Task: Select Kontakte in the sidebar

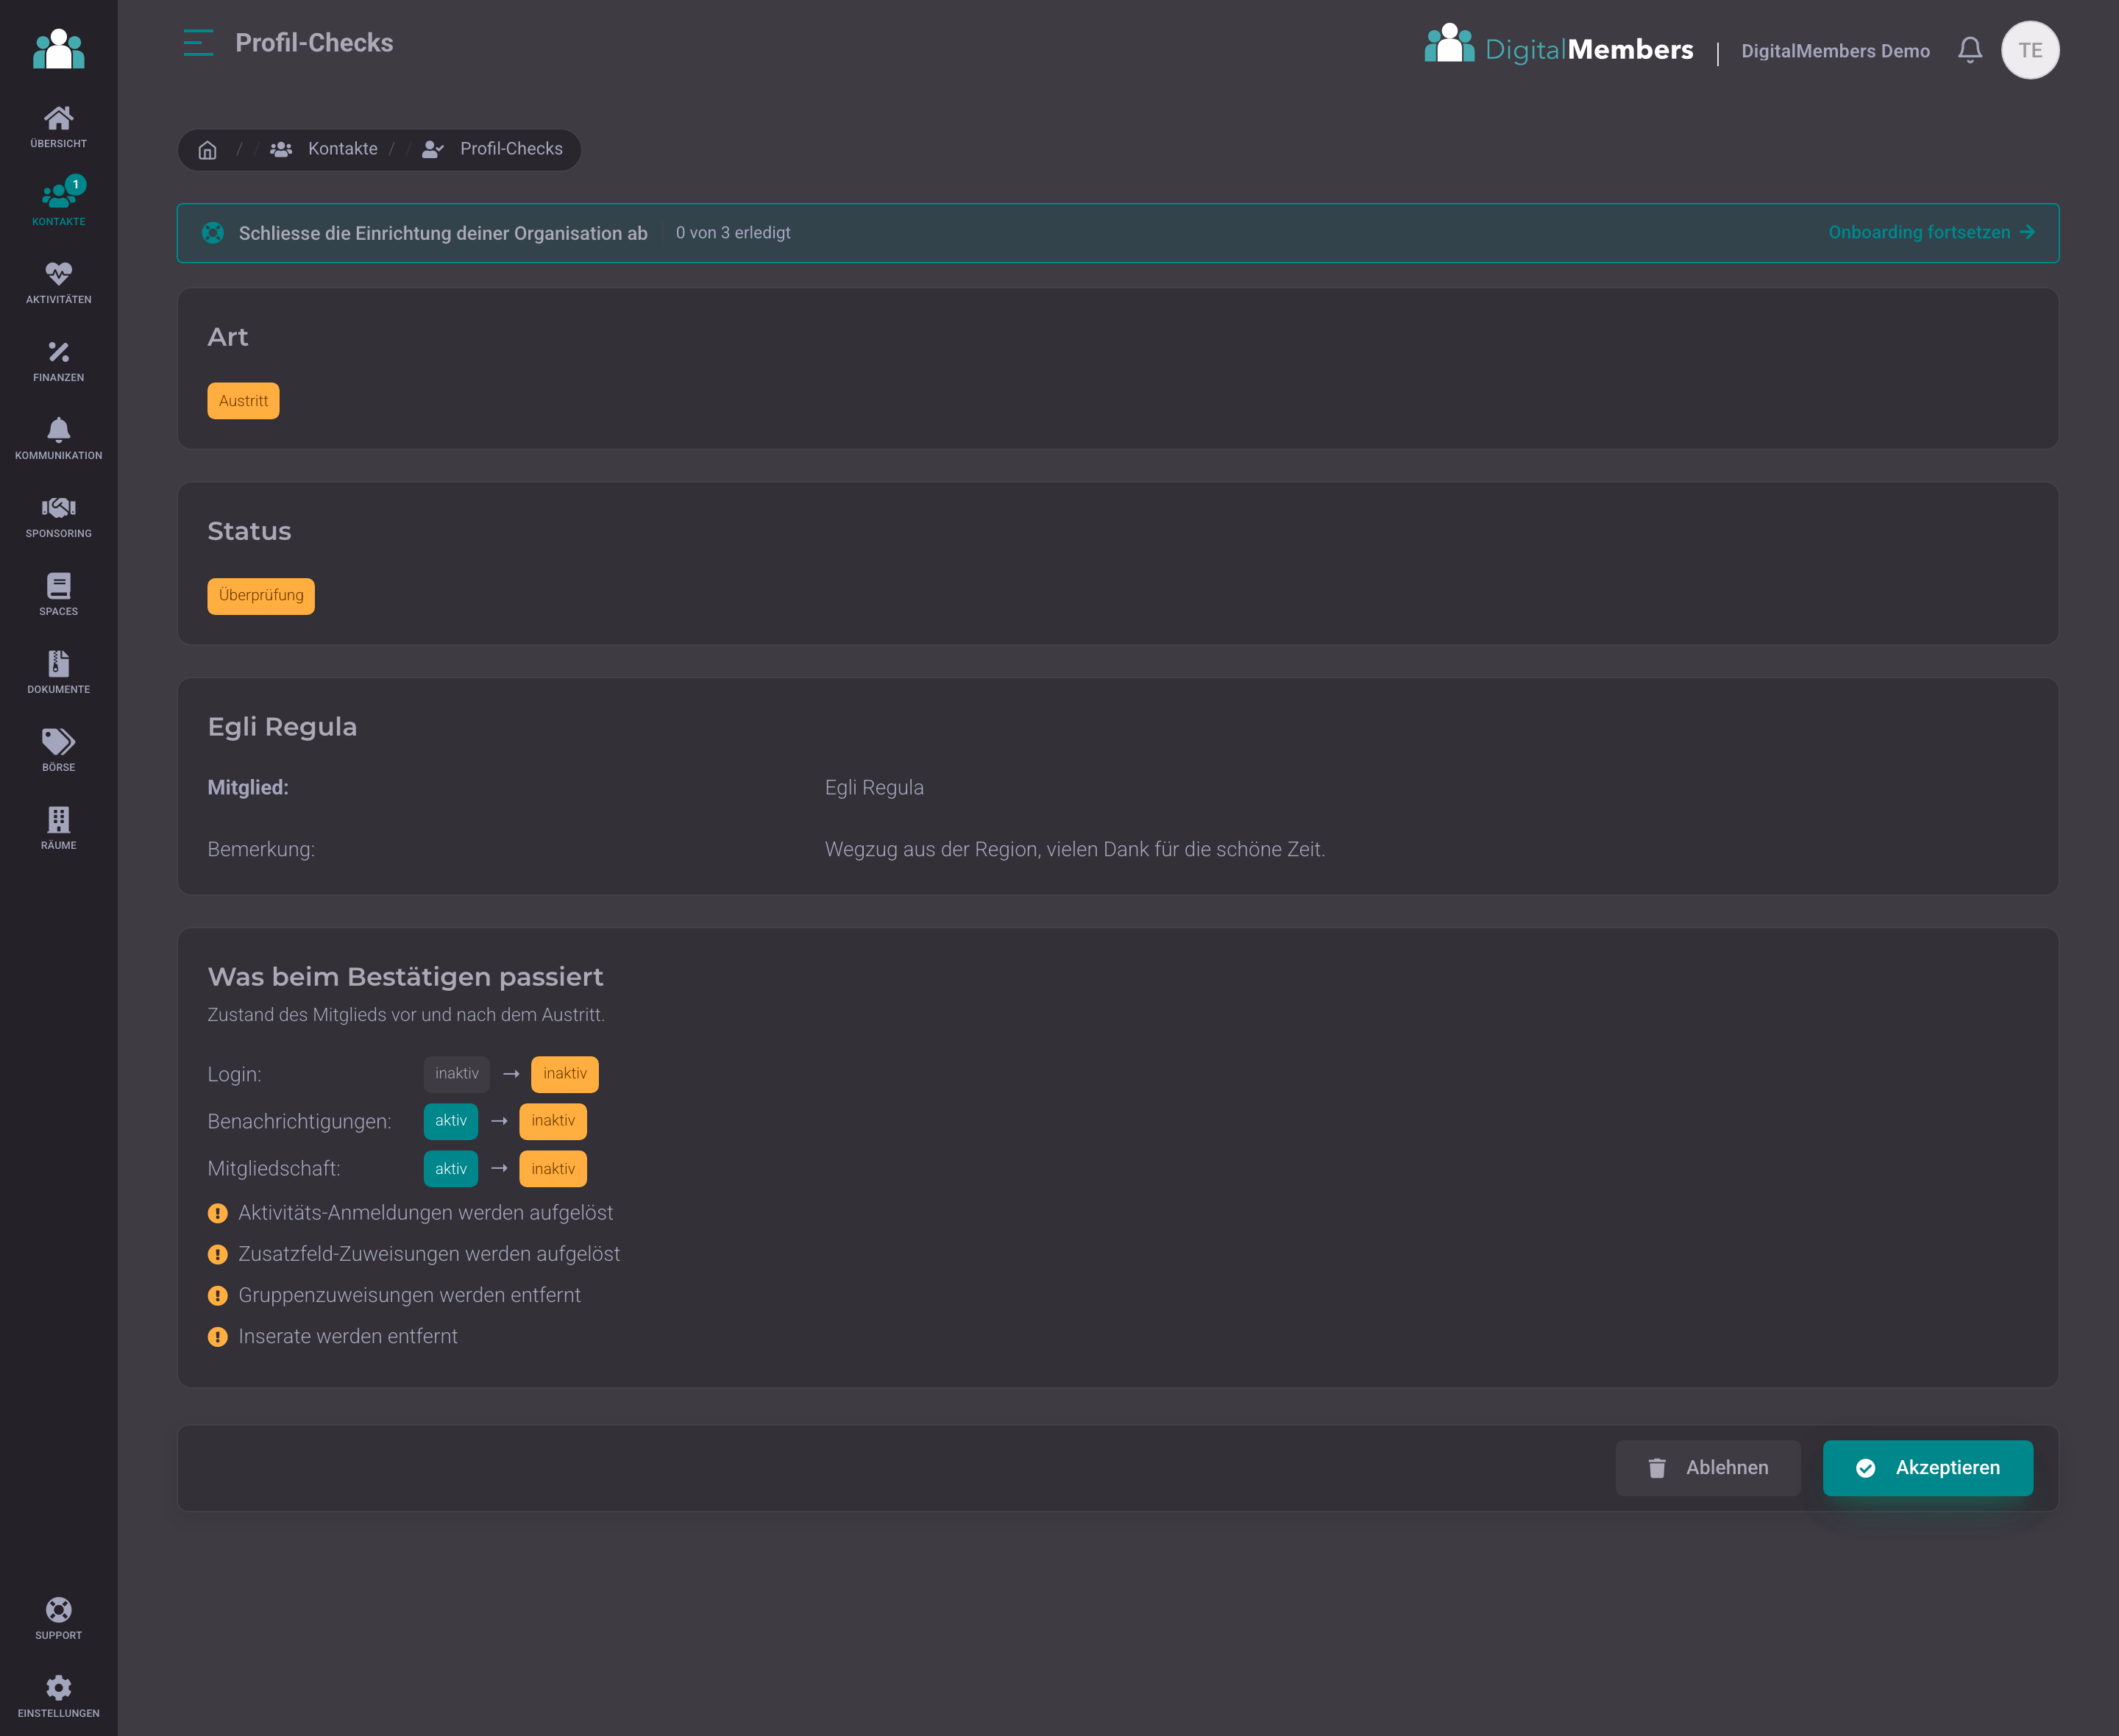Action: click(58, 201)
